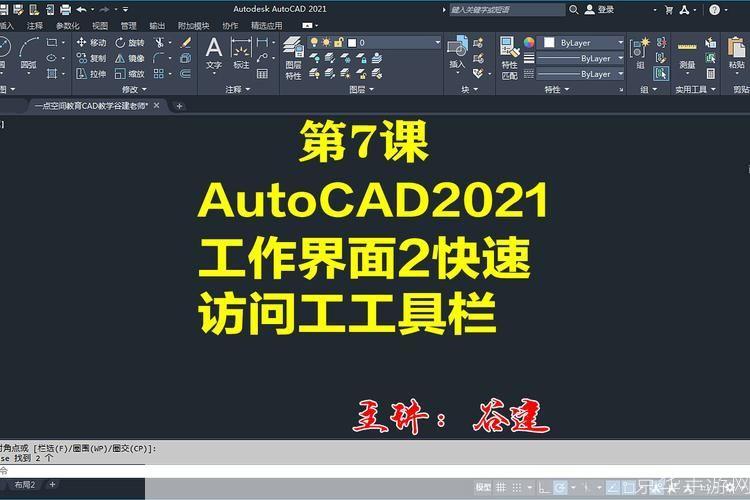
Task: Customize Quick Access Toolbar dropdown arrow
Action: [125, 9]
